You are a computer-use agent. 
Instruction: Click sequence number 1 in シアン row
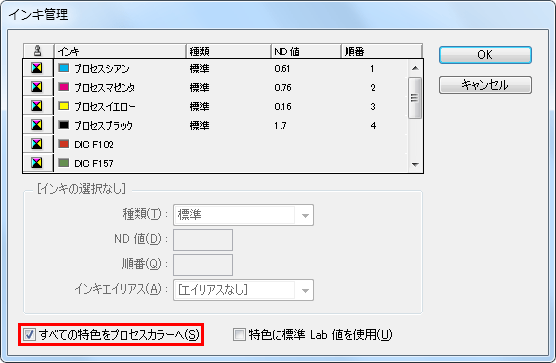(x=372, y=68)
